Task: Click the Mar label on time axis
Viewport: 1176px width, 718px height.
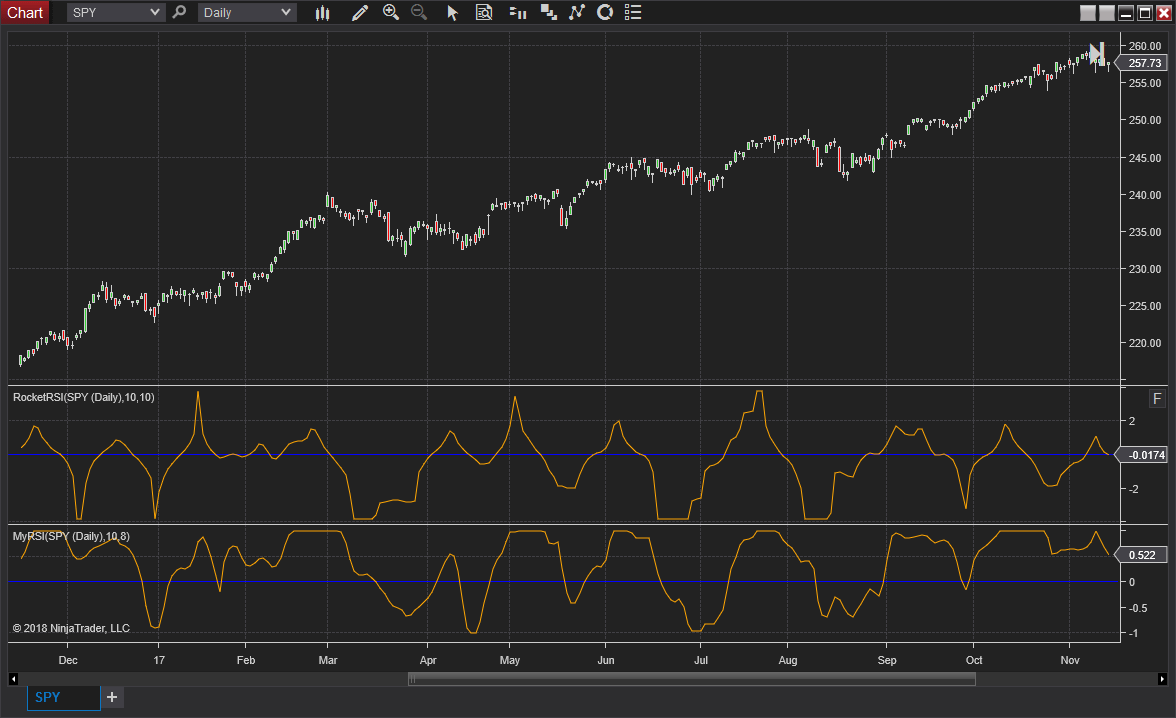Action: [x=328, y=660]
